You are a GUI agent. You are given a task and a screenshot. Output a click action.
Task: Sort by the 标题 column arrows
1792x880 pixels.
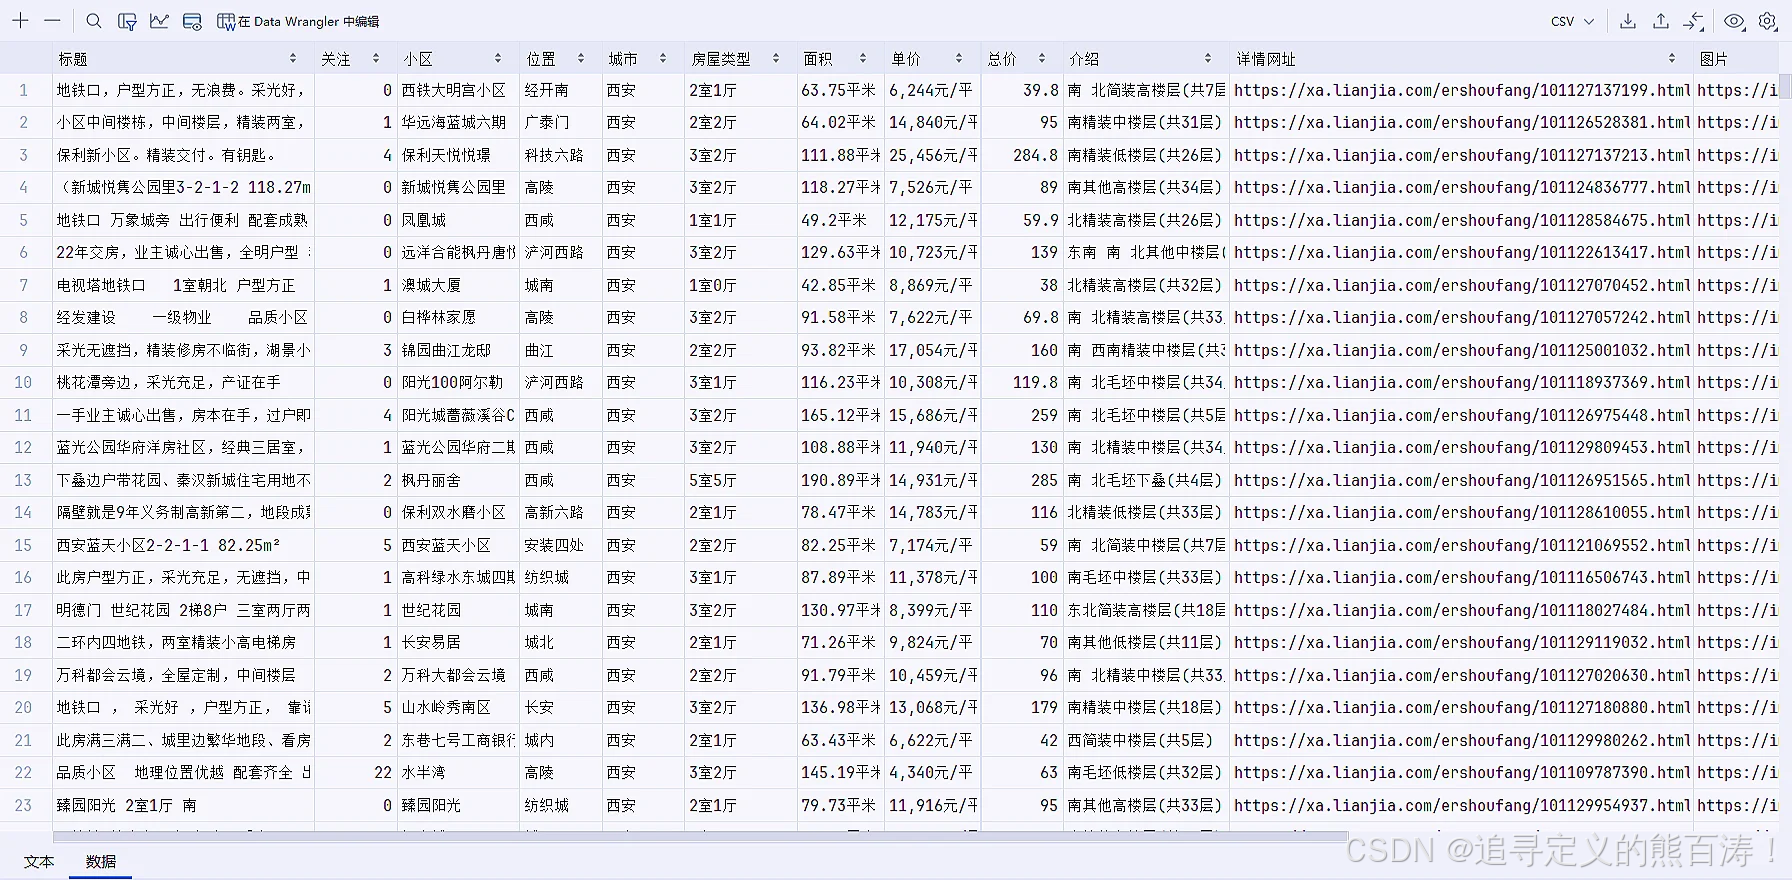pos(293,59)
